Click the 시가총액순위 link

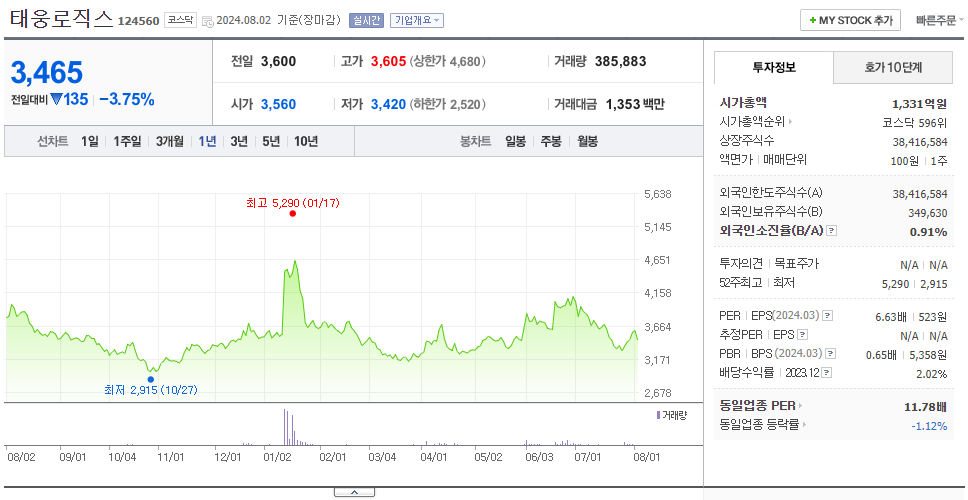[x=753, y=122]
